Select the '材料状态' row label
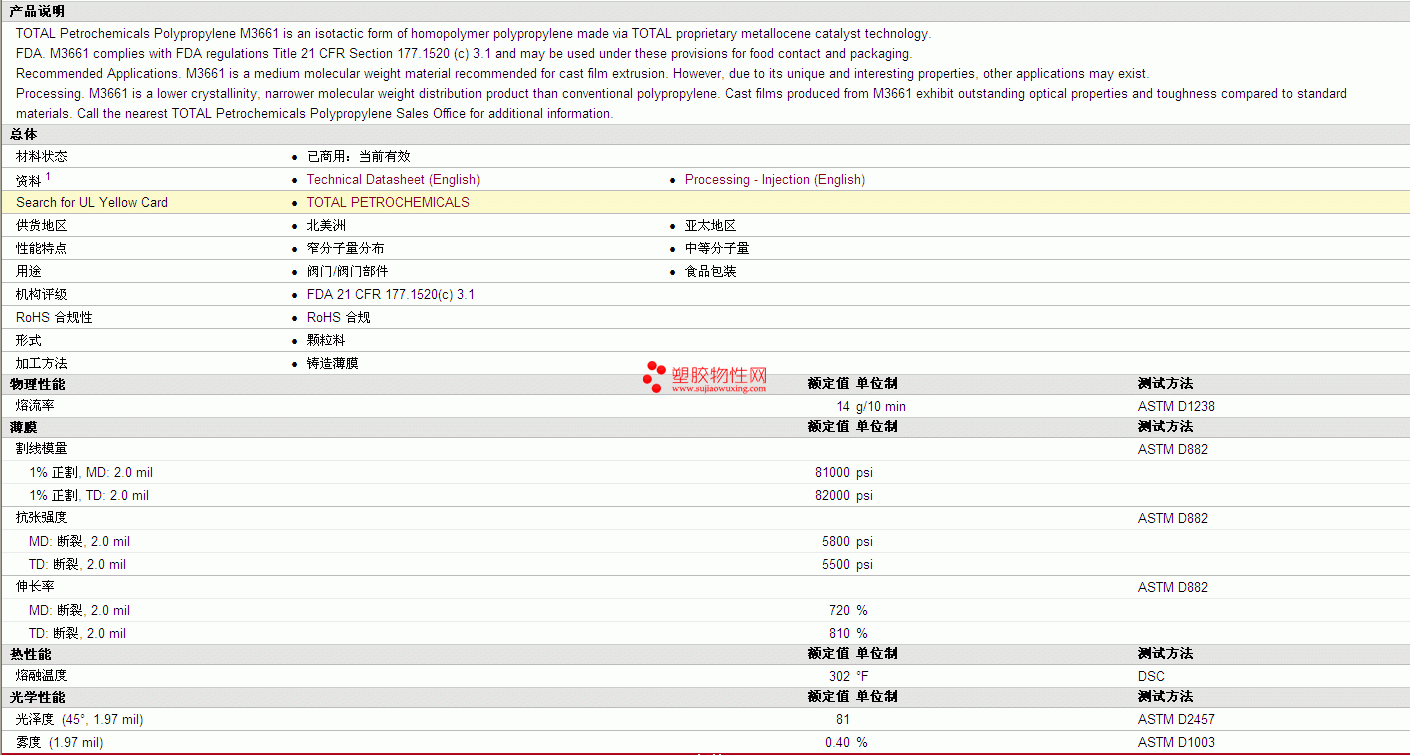Viewport: 1410px width, 755px height. pos(42,157)
